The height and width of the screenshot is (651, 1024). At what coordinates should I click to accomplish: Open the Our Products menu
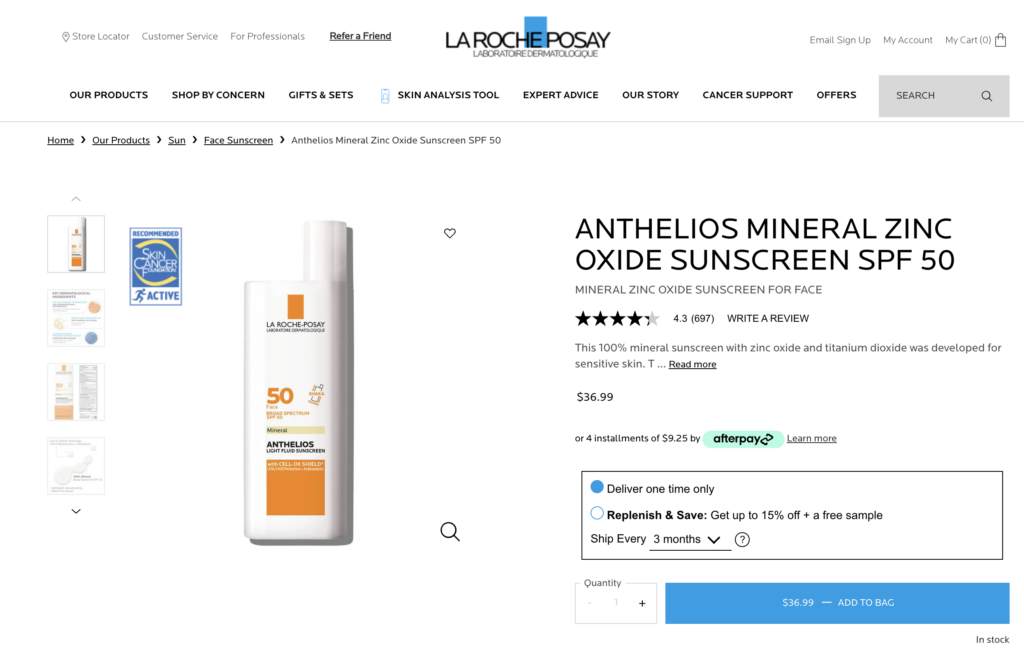coord(108,95)
